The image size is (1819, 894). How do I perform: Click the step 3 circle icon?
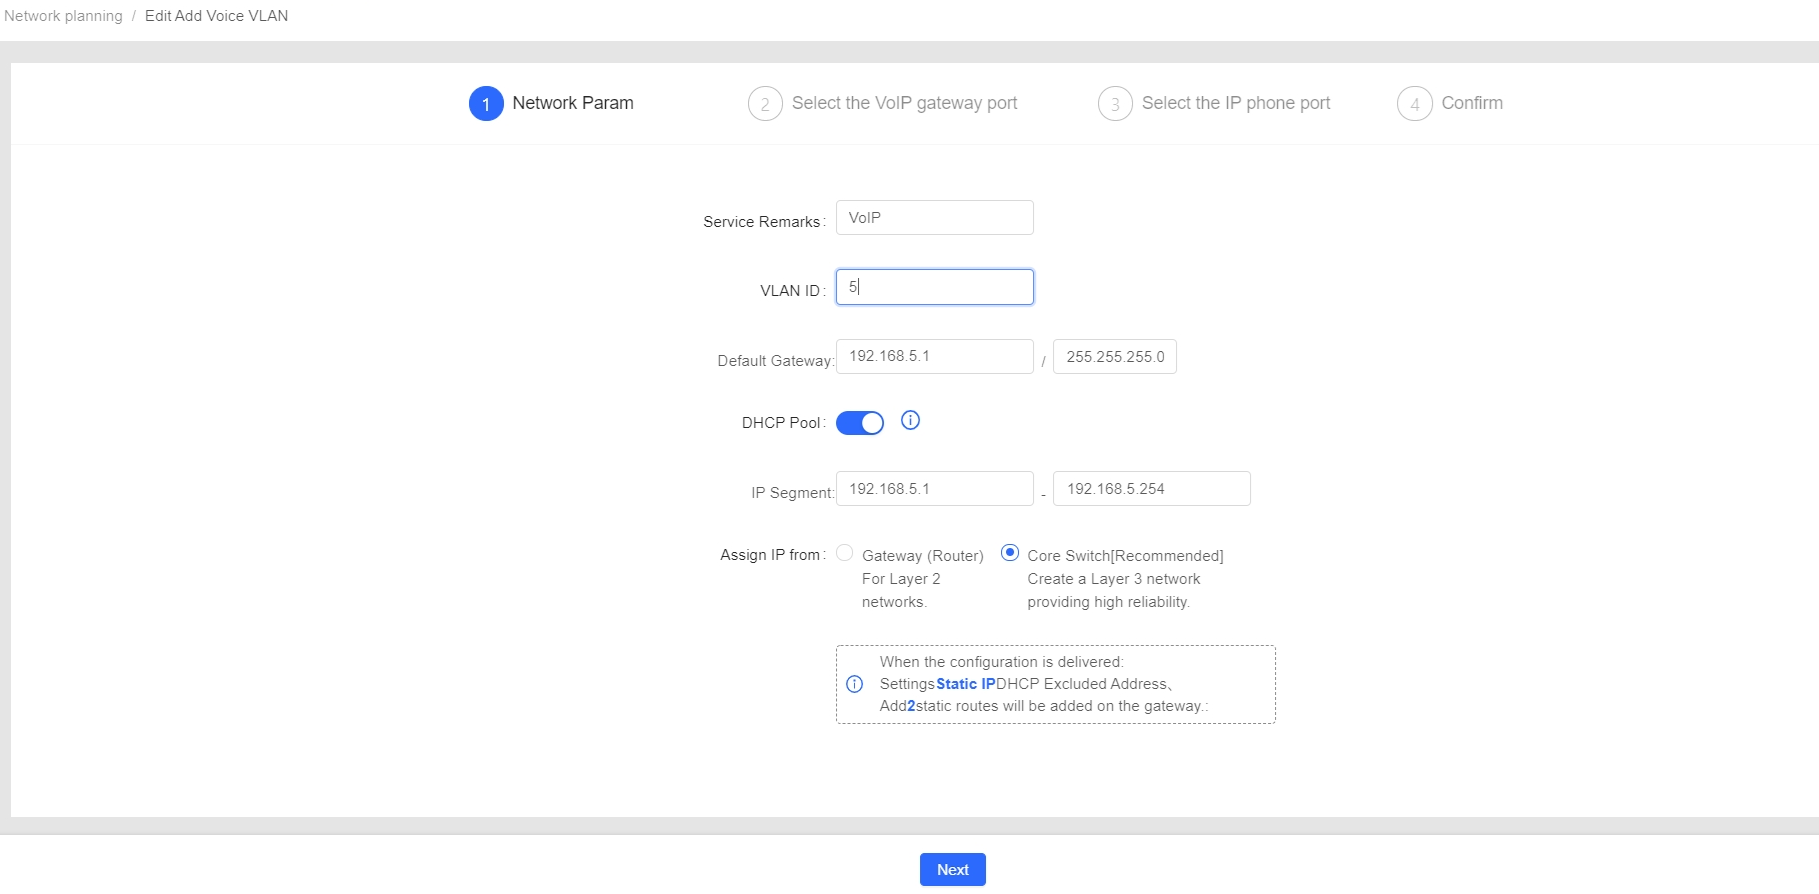point(1115,103)
